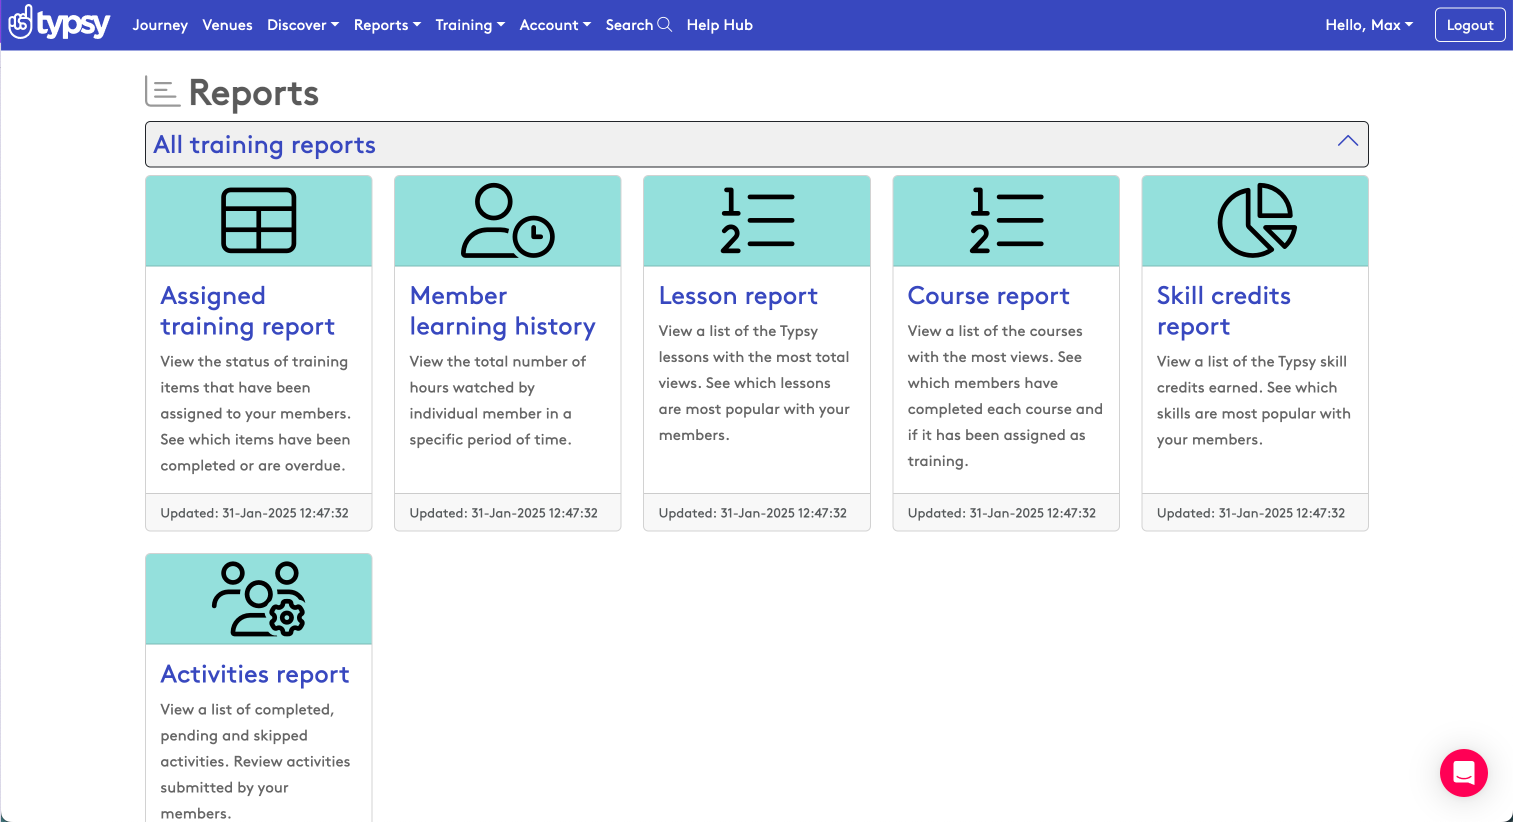Click the All training reports heading text
The width and height of the screenshot is (1513, 822).
pyautogui.click(x=265, y=145)
